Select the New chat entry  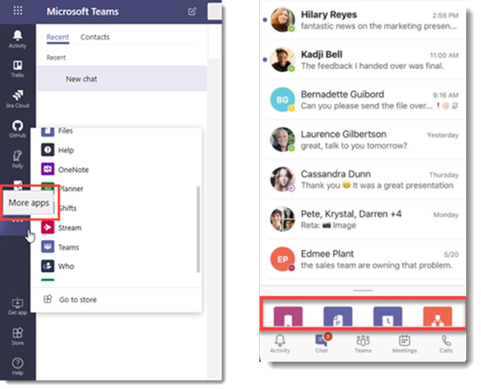click(122, 79)
